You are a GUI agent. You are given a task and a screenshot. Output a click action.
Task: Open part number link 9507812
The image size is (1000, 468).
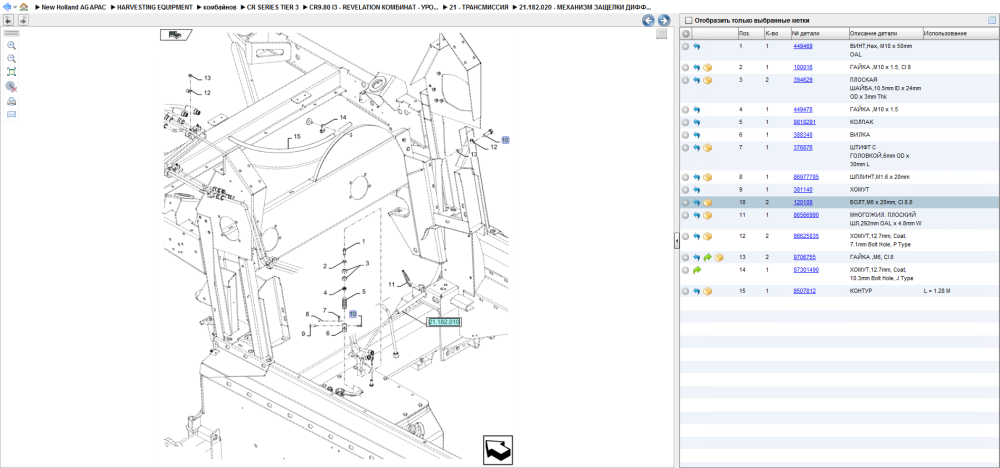point(804,291)
